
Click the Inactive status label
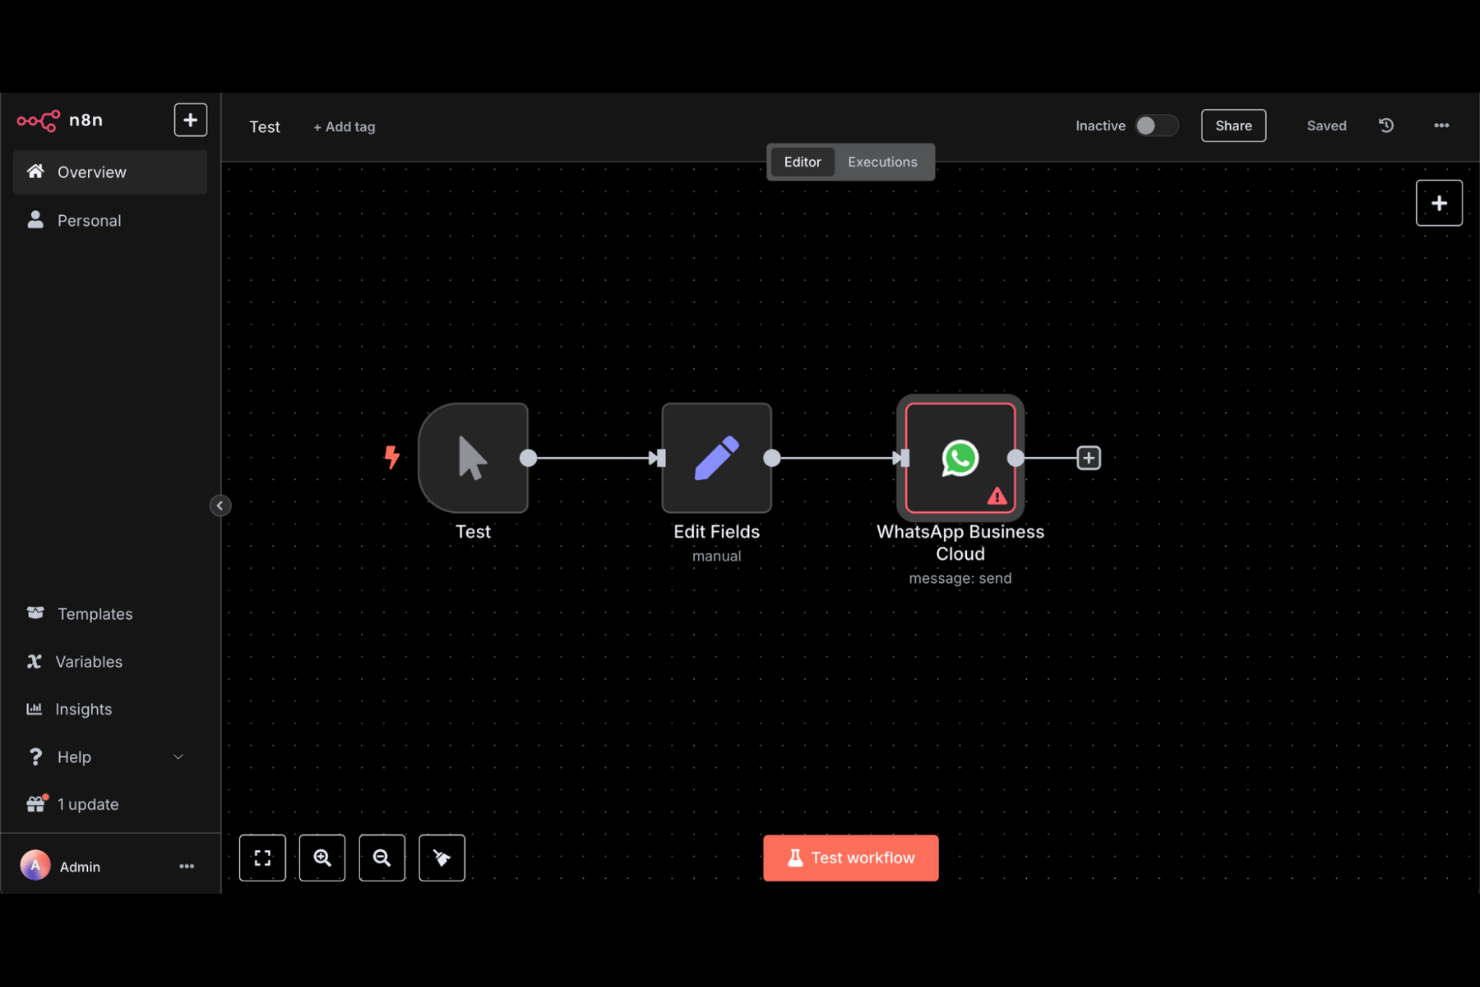(x=1100, y=125)
